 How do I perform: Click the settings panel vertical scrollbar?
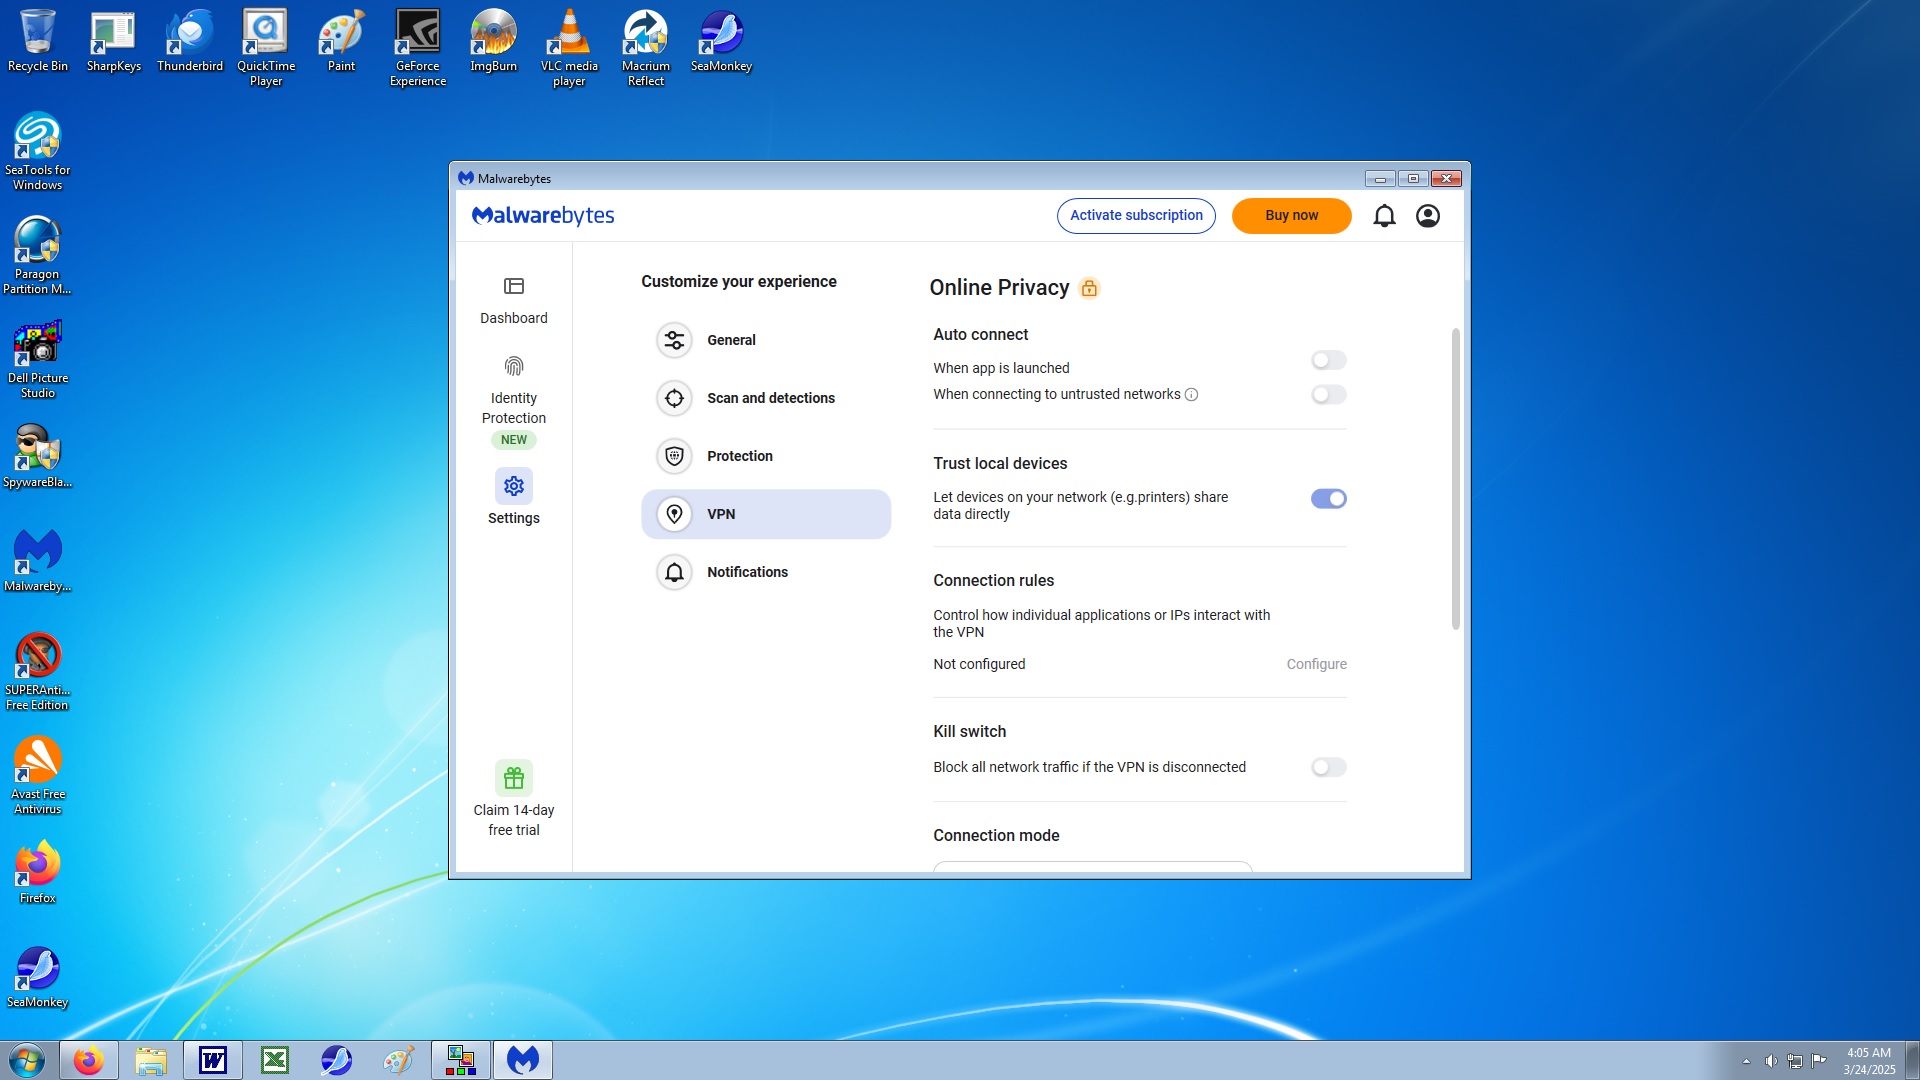1456,479
